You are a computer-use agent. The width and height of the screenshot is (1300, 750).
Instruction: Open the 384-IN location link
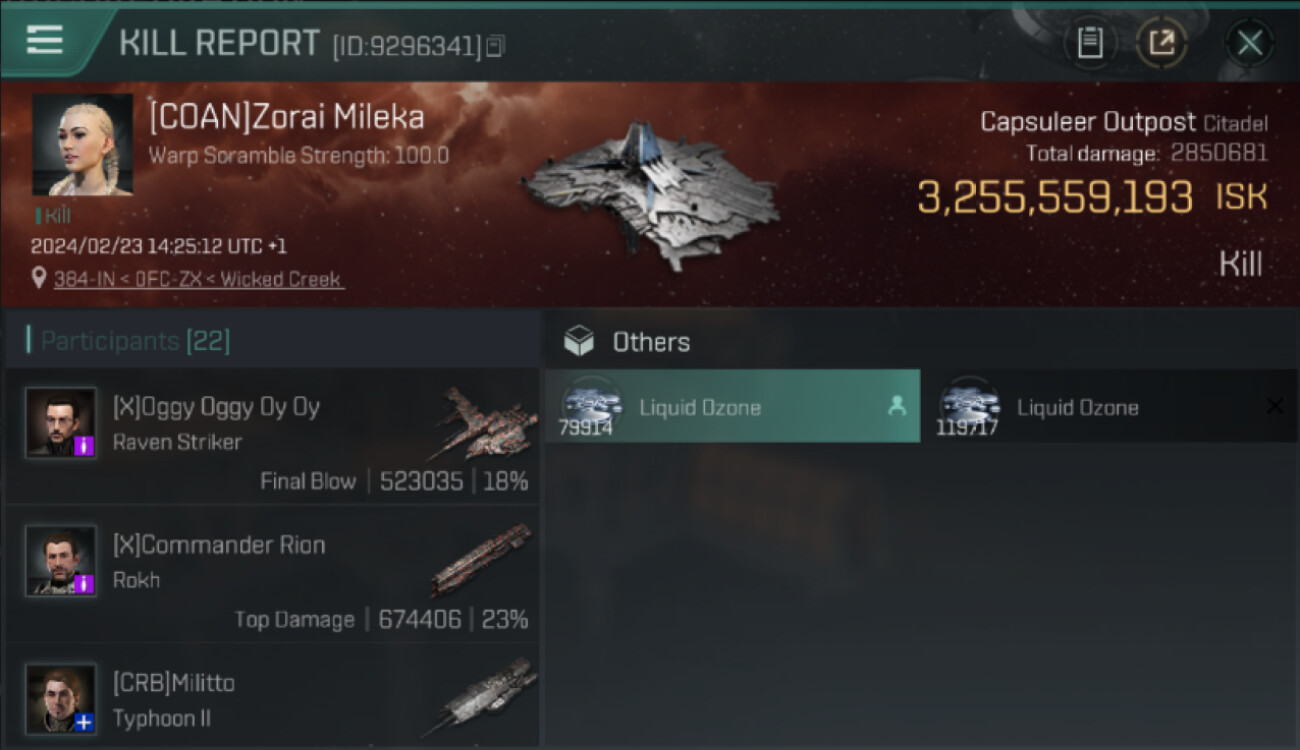pos(198,280)
